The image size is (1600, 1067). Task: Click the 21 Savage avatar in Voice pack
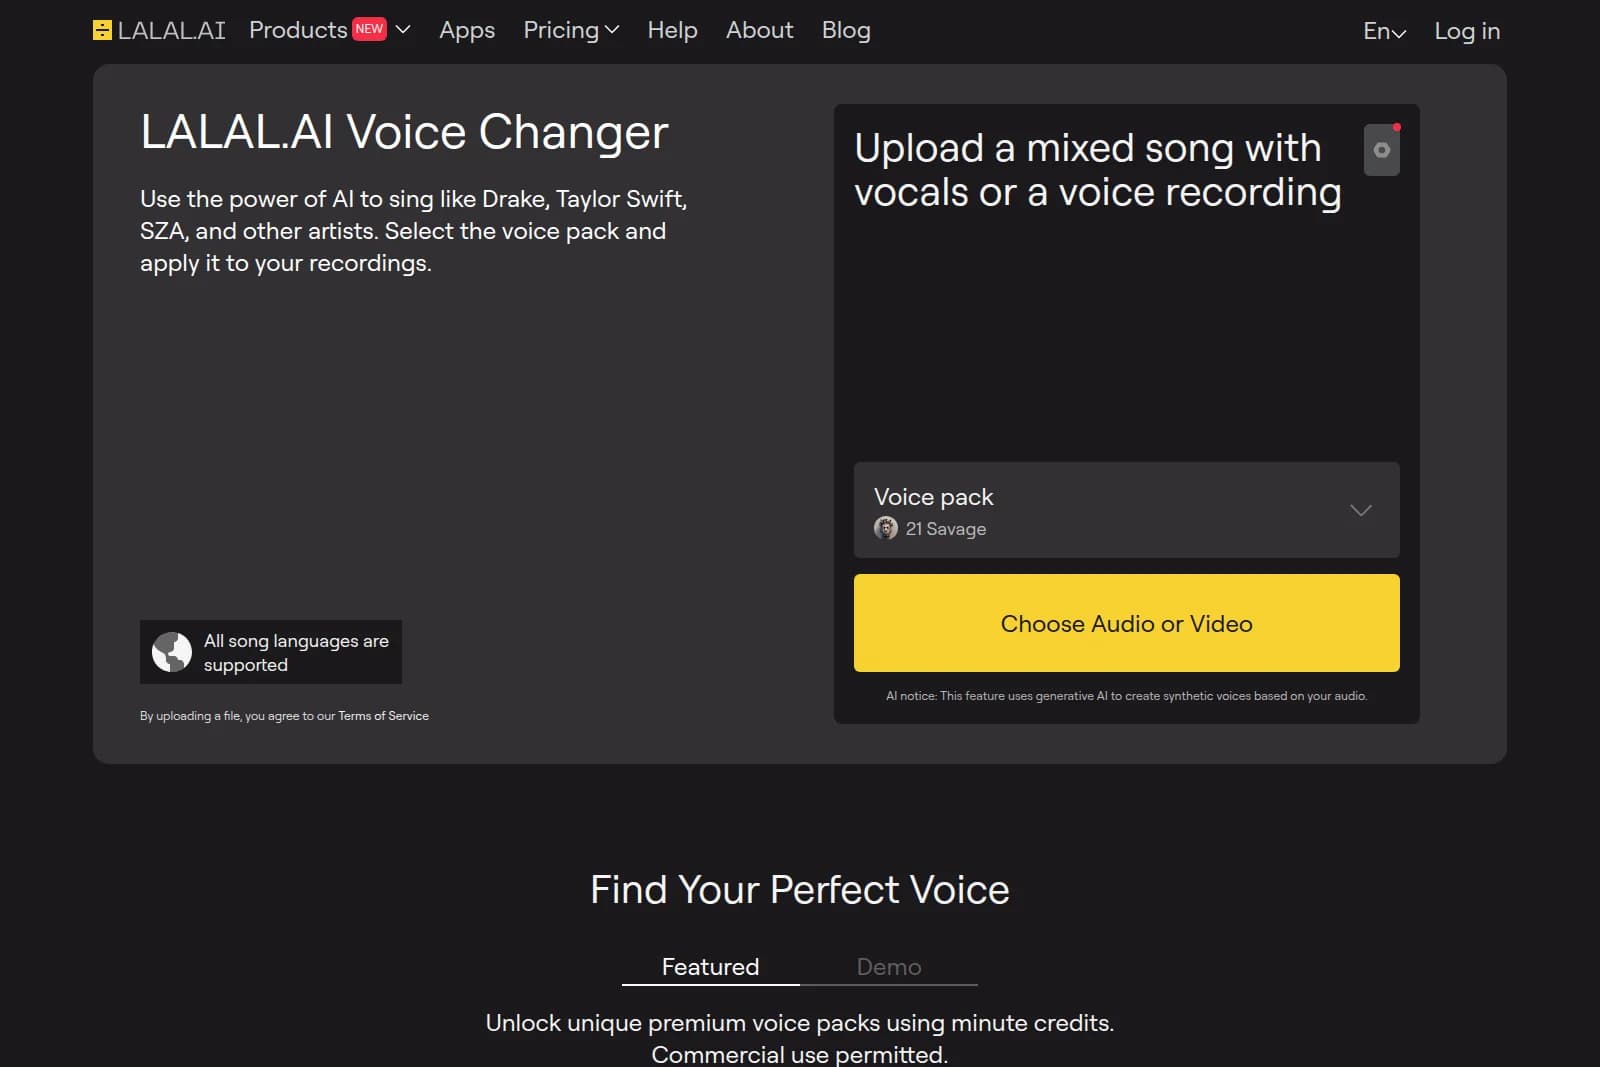pos(886,529)
